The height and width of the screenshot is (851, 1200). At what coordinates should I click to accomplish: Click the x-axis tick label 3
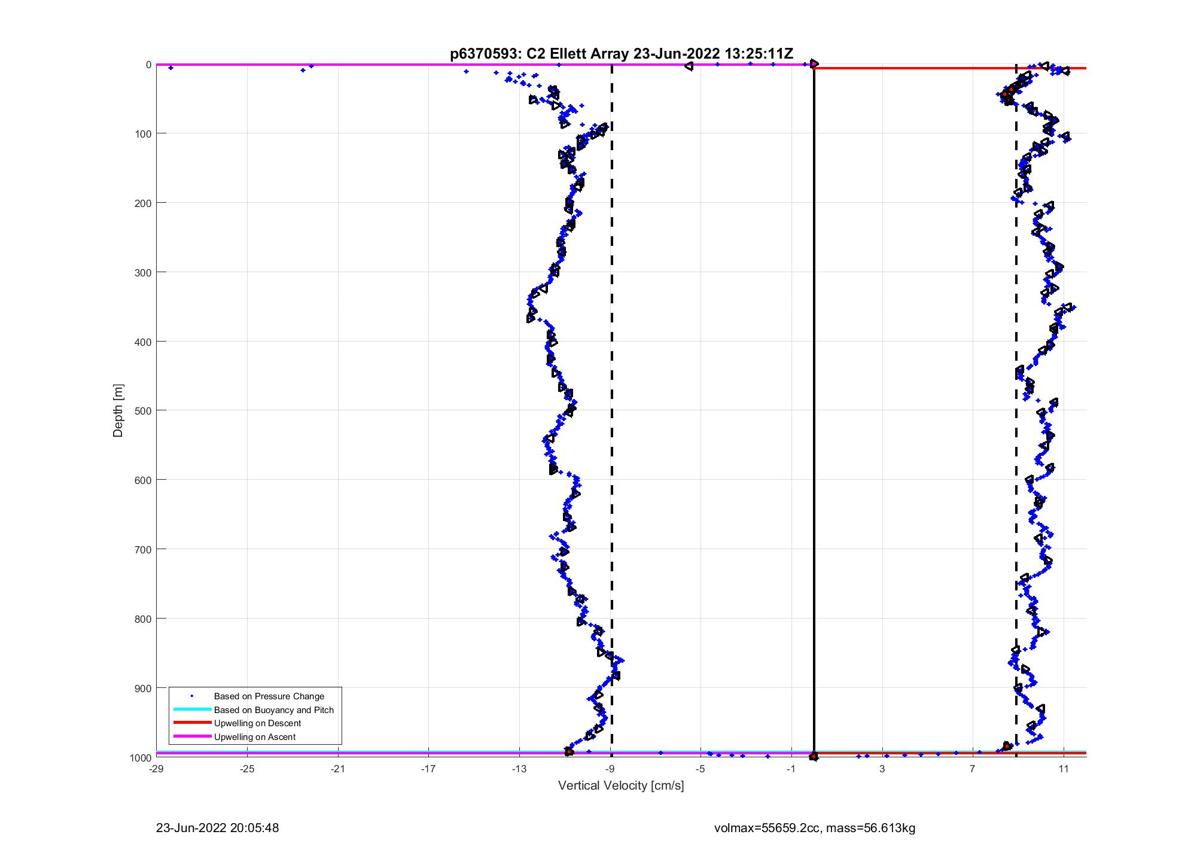[x=883, y=769]
